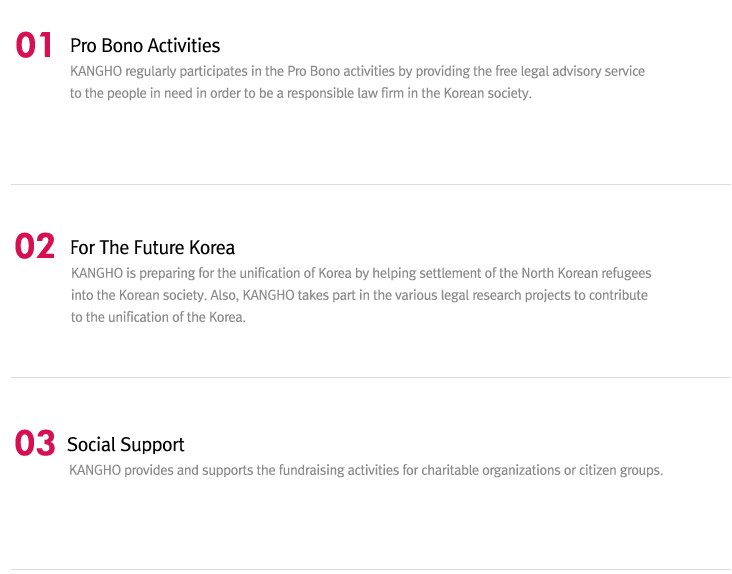Click the red 01 number
The width and height of the screenshot is (732, 574).
point(34,45)
